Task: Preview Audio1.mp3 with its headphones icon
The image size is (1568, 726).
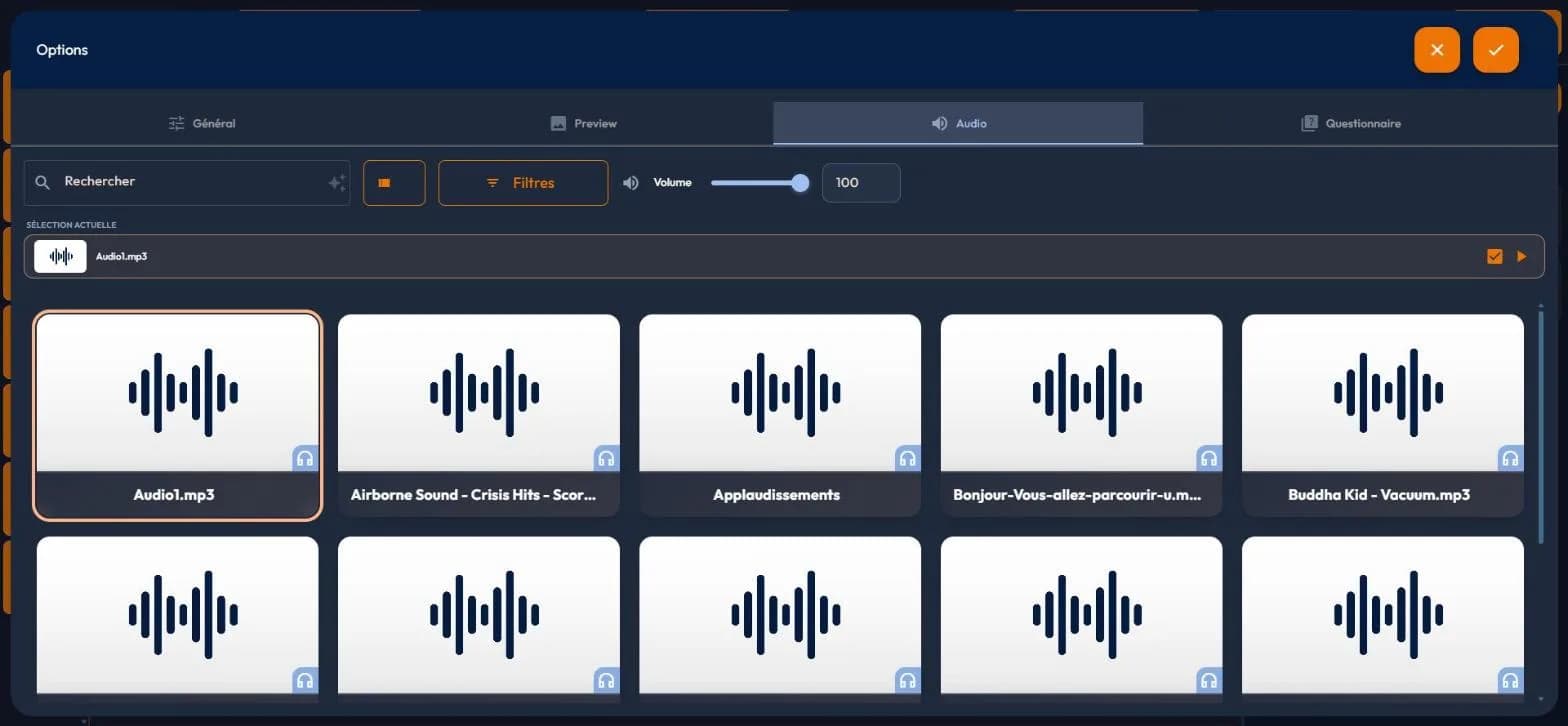Action: pos(305,458)
